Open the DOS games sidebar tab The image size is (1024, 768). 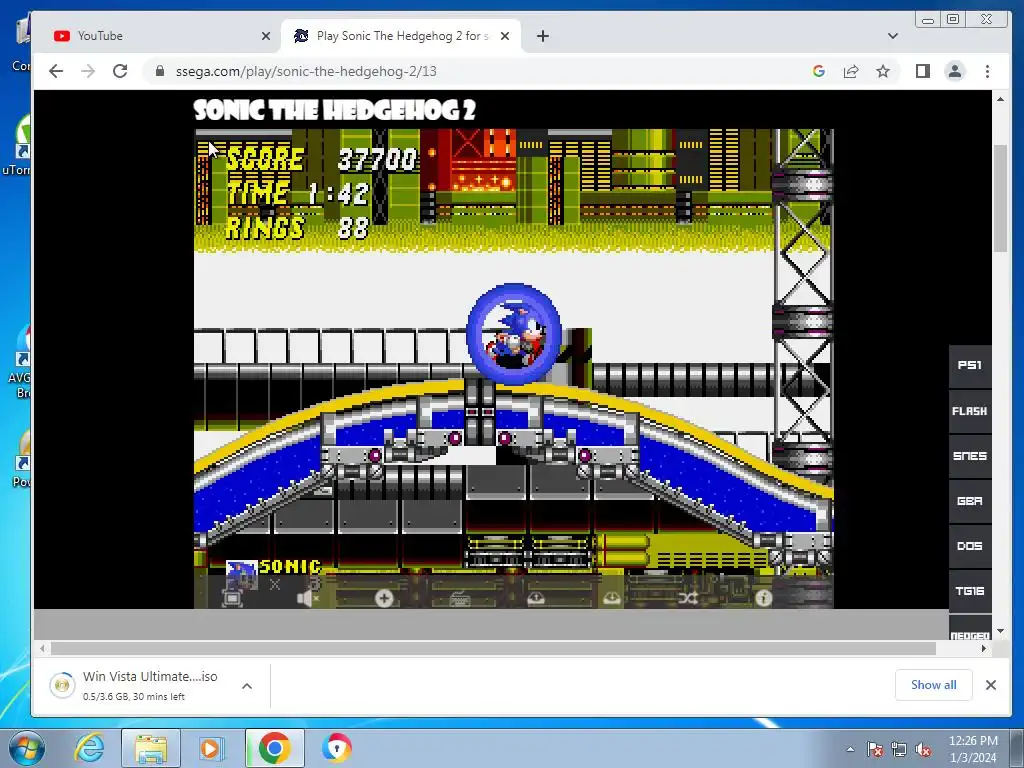click(x=970, y=546)
